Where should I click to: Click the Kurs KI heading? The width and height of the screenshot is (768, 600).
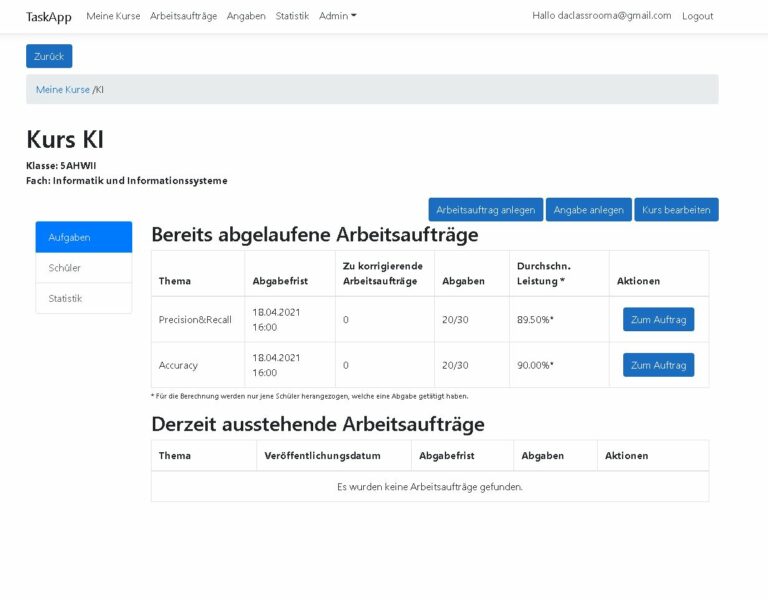tap(65, 140)
